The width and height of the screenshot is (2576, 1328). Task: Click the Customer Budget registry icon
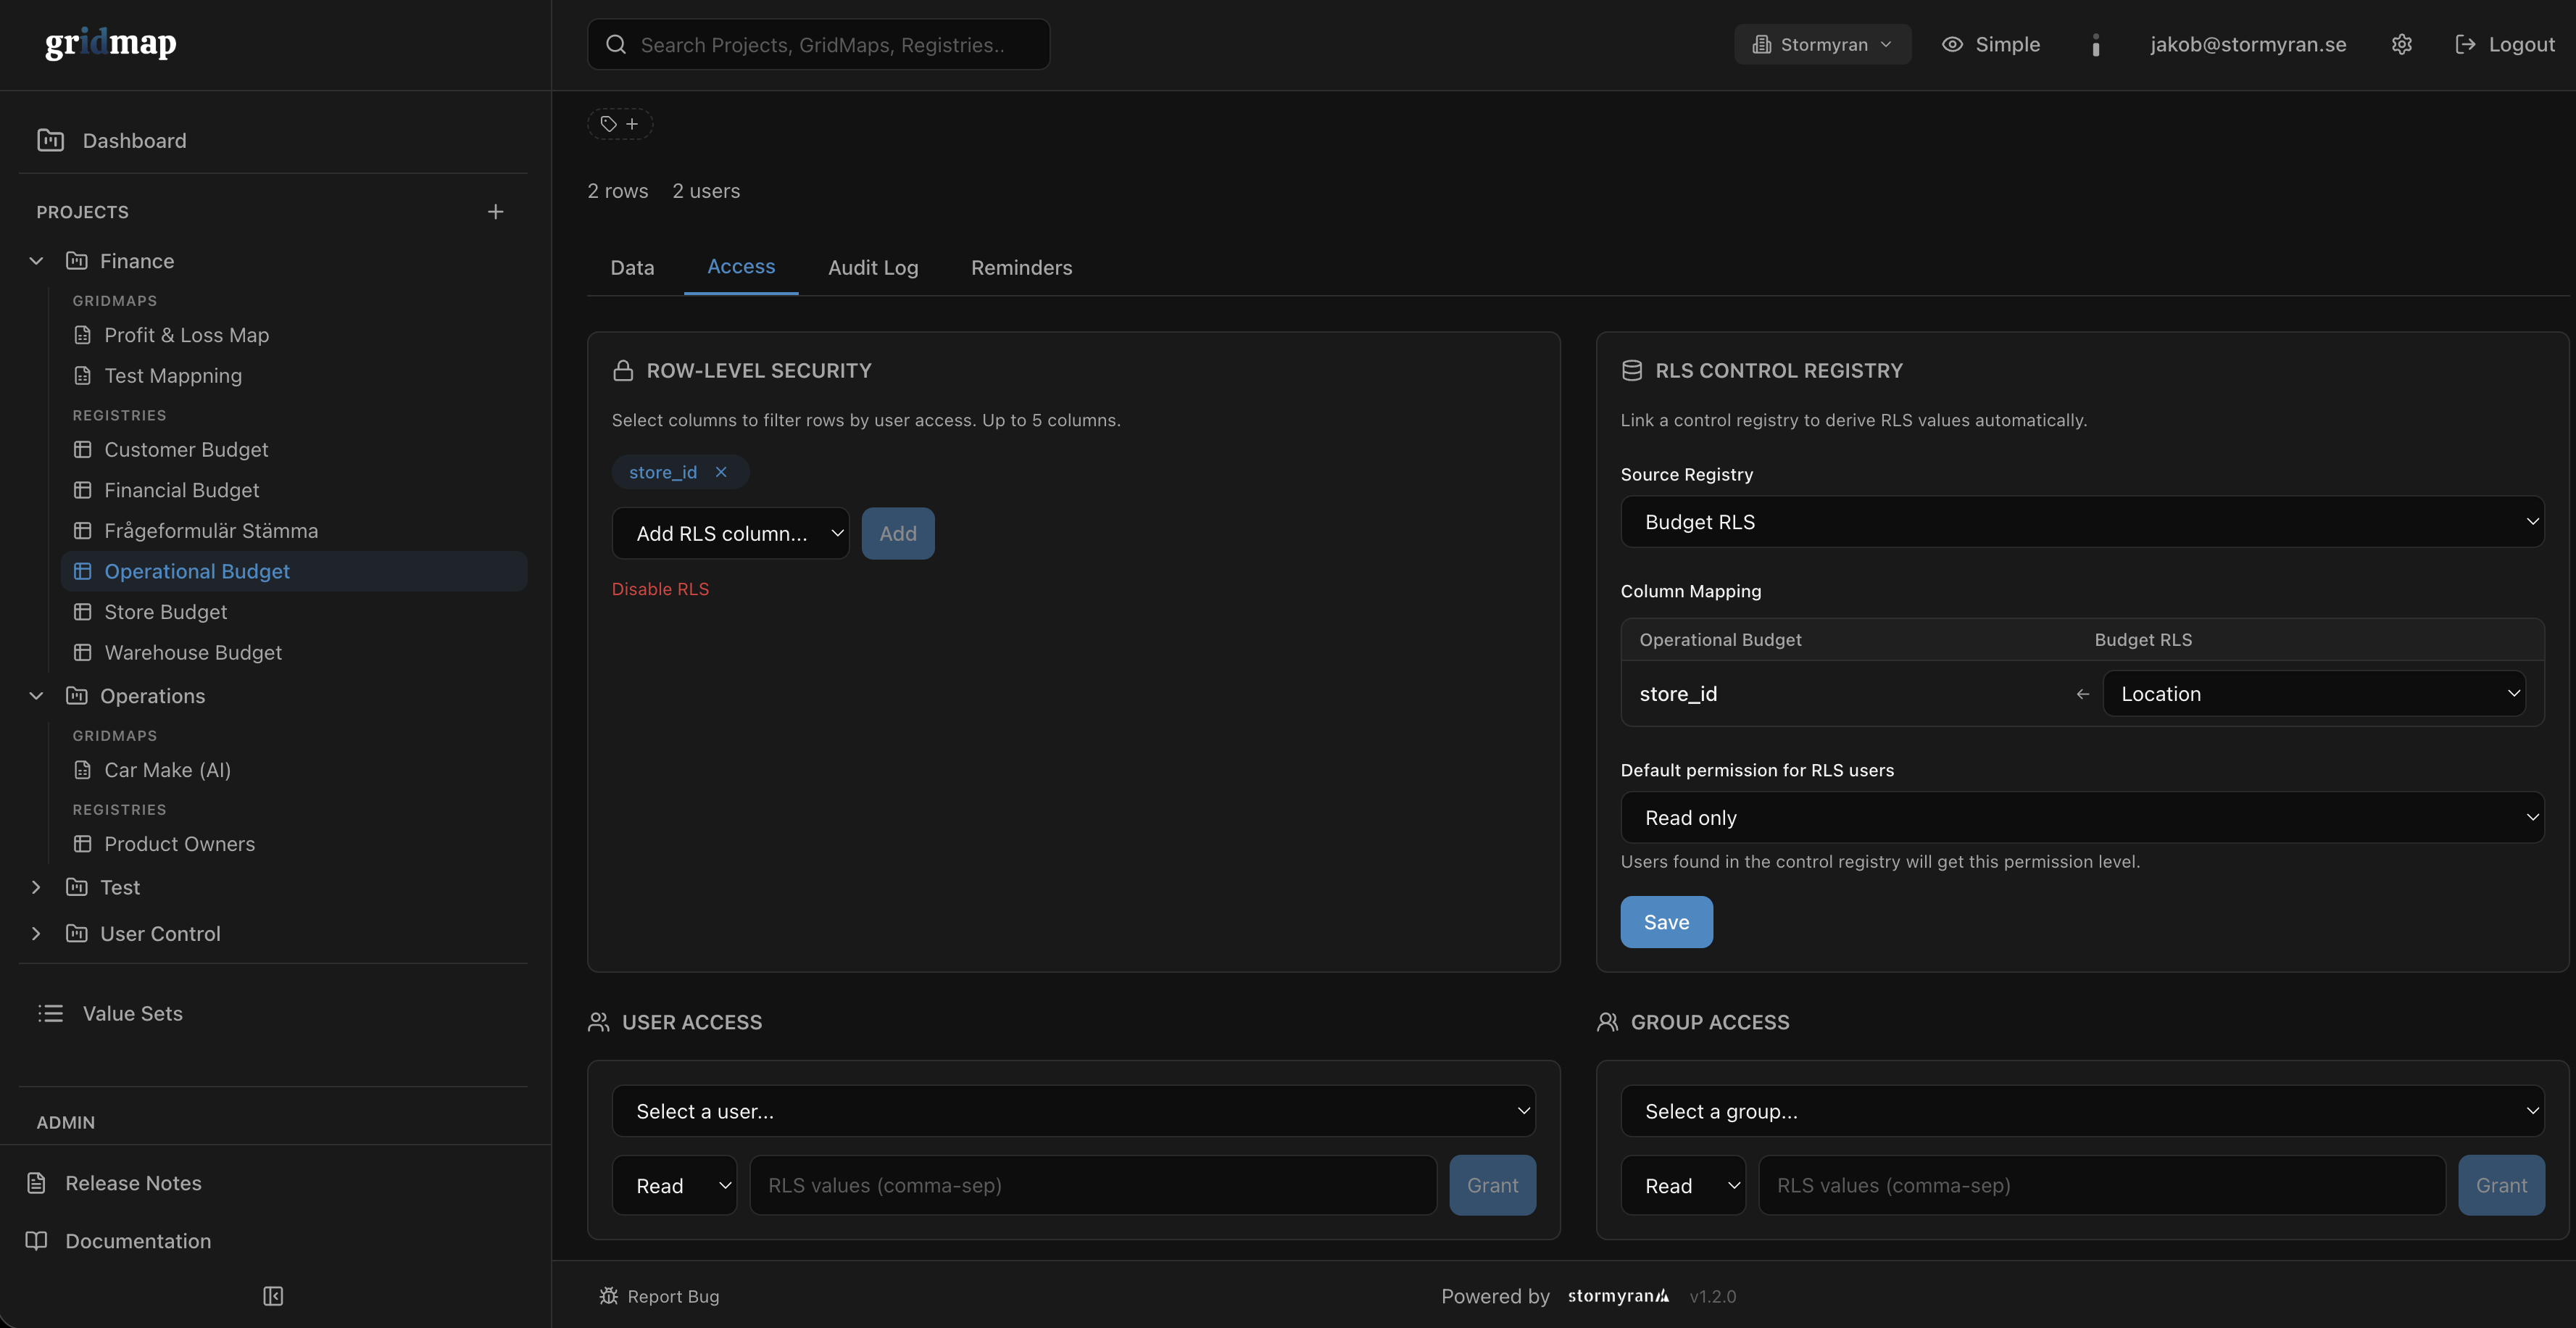pyautogui.click(x=83, y=449)
